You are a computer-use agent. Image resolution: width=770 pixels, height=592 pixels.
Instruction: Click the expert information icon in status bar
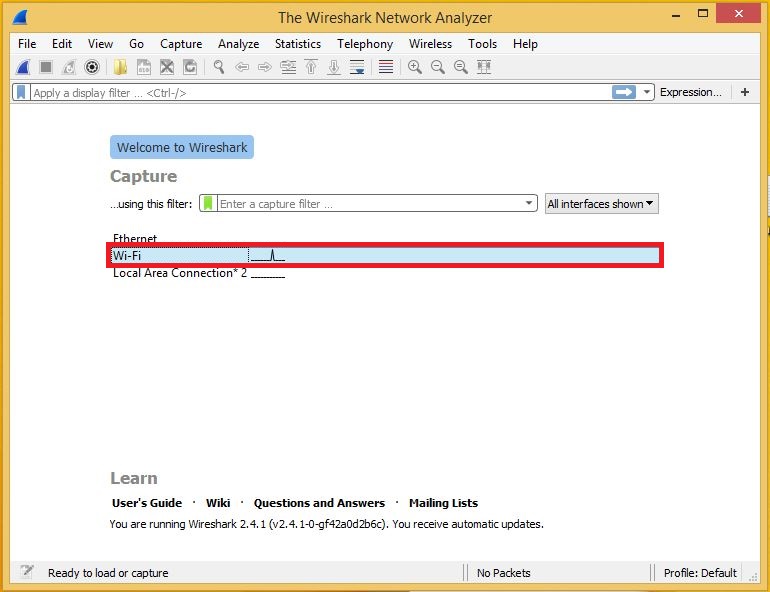coord(27,571)
